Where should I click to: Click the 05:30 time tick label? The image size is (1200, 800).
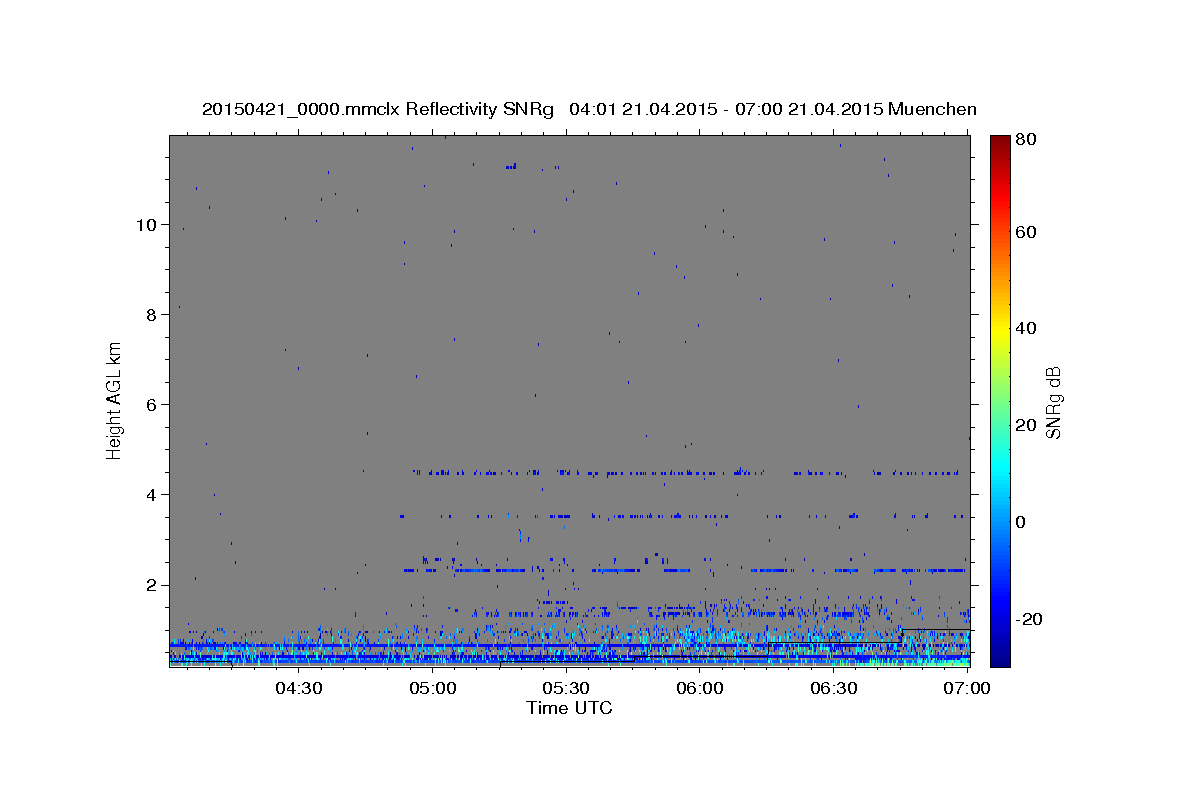(x=565, y=688)
